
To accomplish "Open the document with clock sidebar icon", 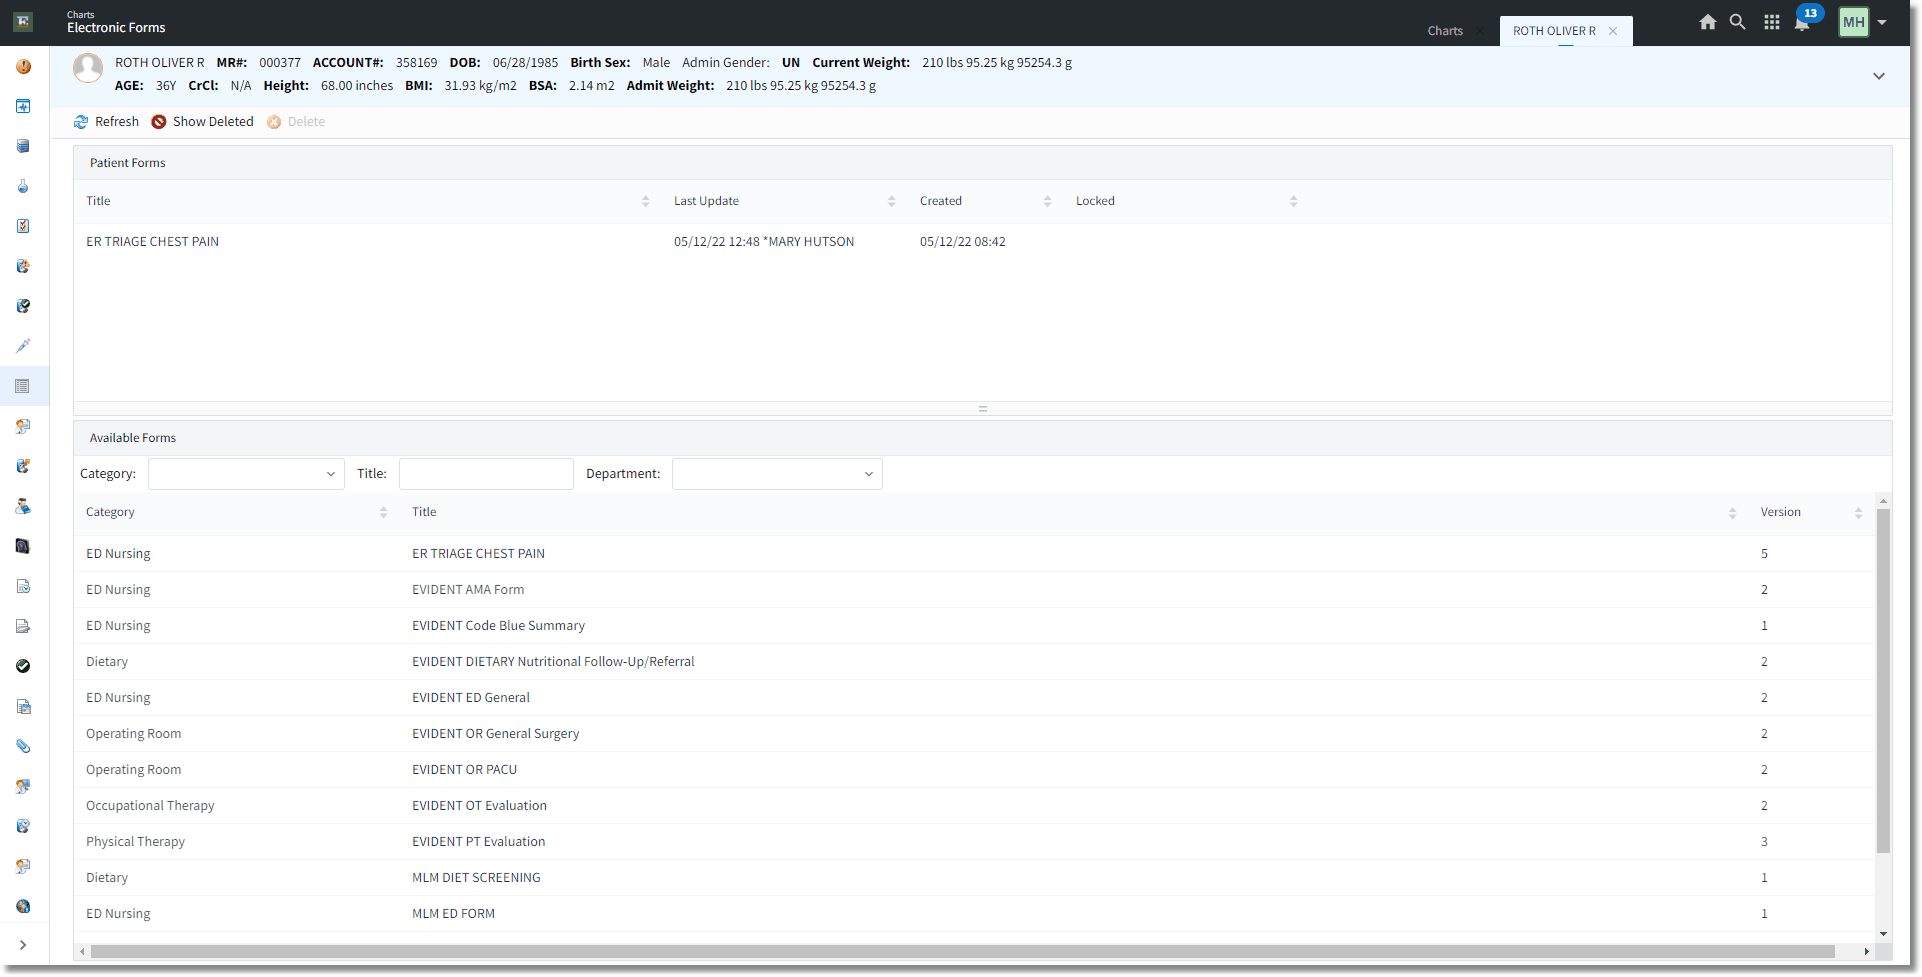I will [23, 586].
